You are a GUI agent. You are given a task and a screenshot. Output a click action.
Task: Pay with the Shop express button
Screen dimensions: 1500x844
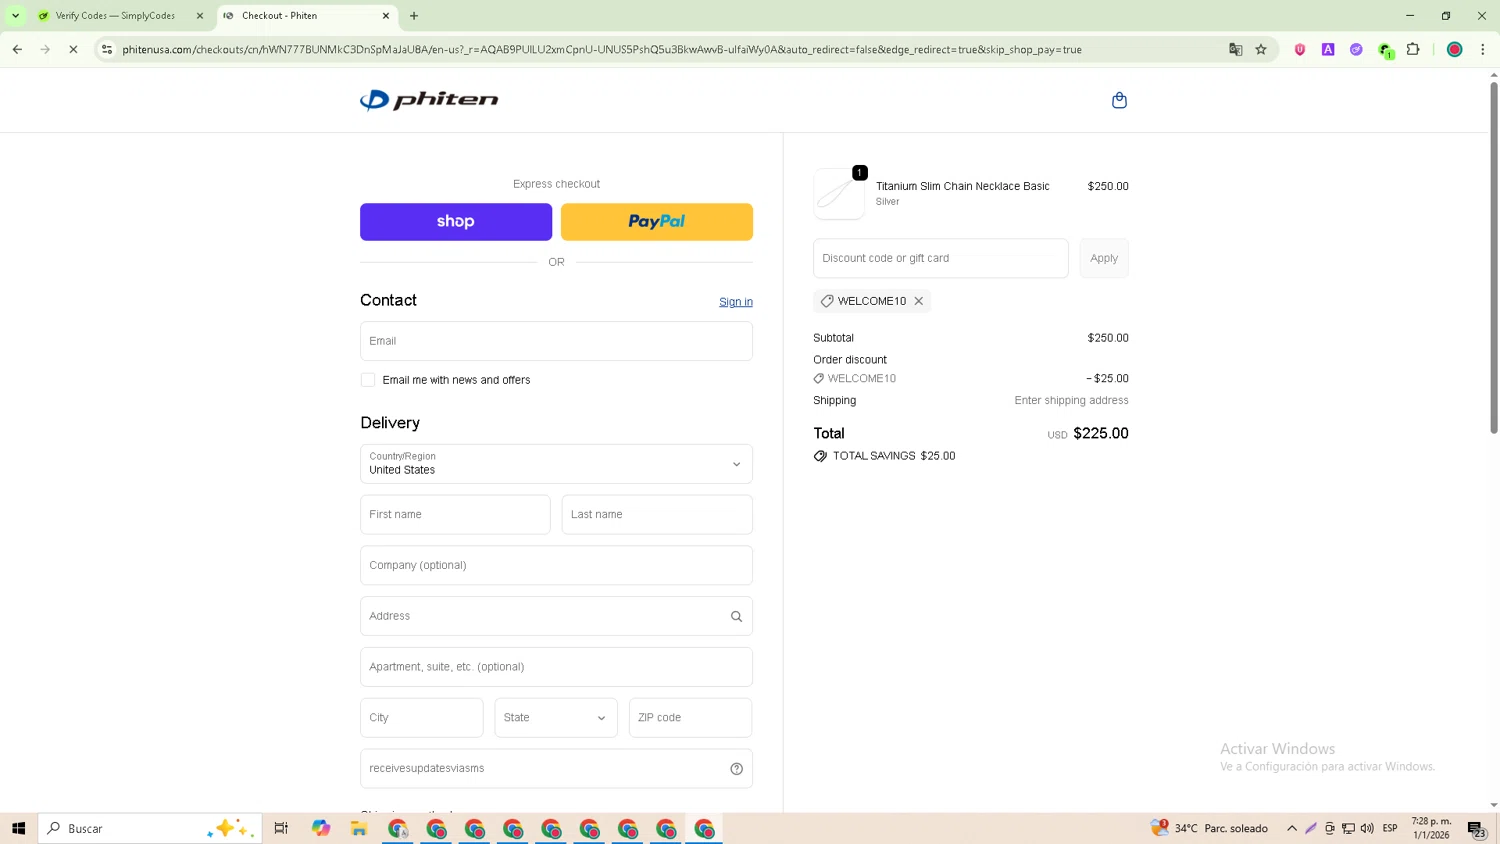click(x=456, y=222)
